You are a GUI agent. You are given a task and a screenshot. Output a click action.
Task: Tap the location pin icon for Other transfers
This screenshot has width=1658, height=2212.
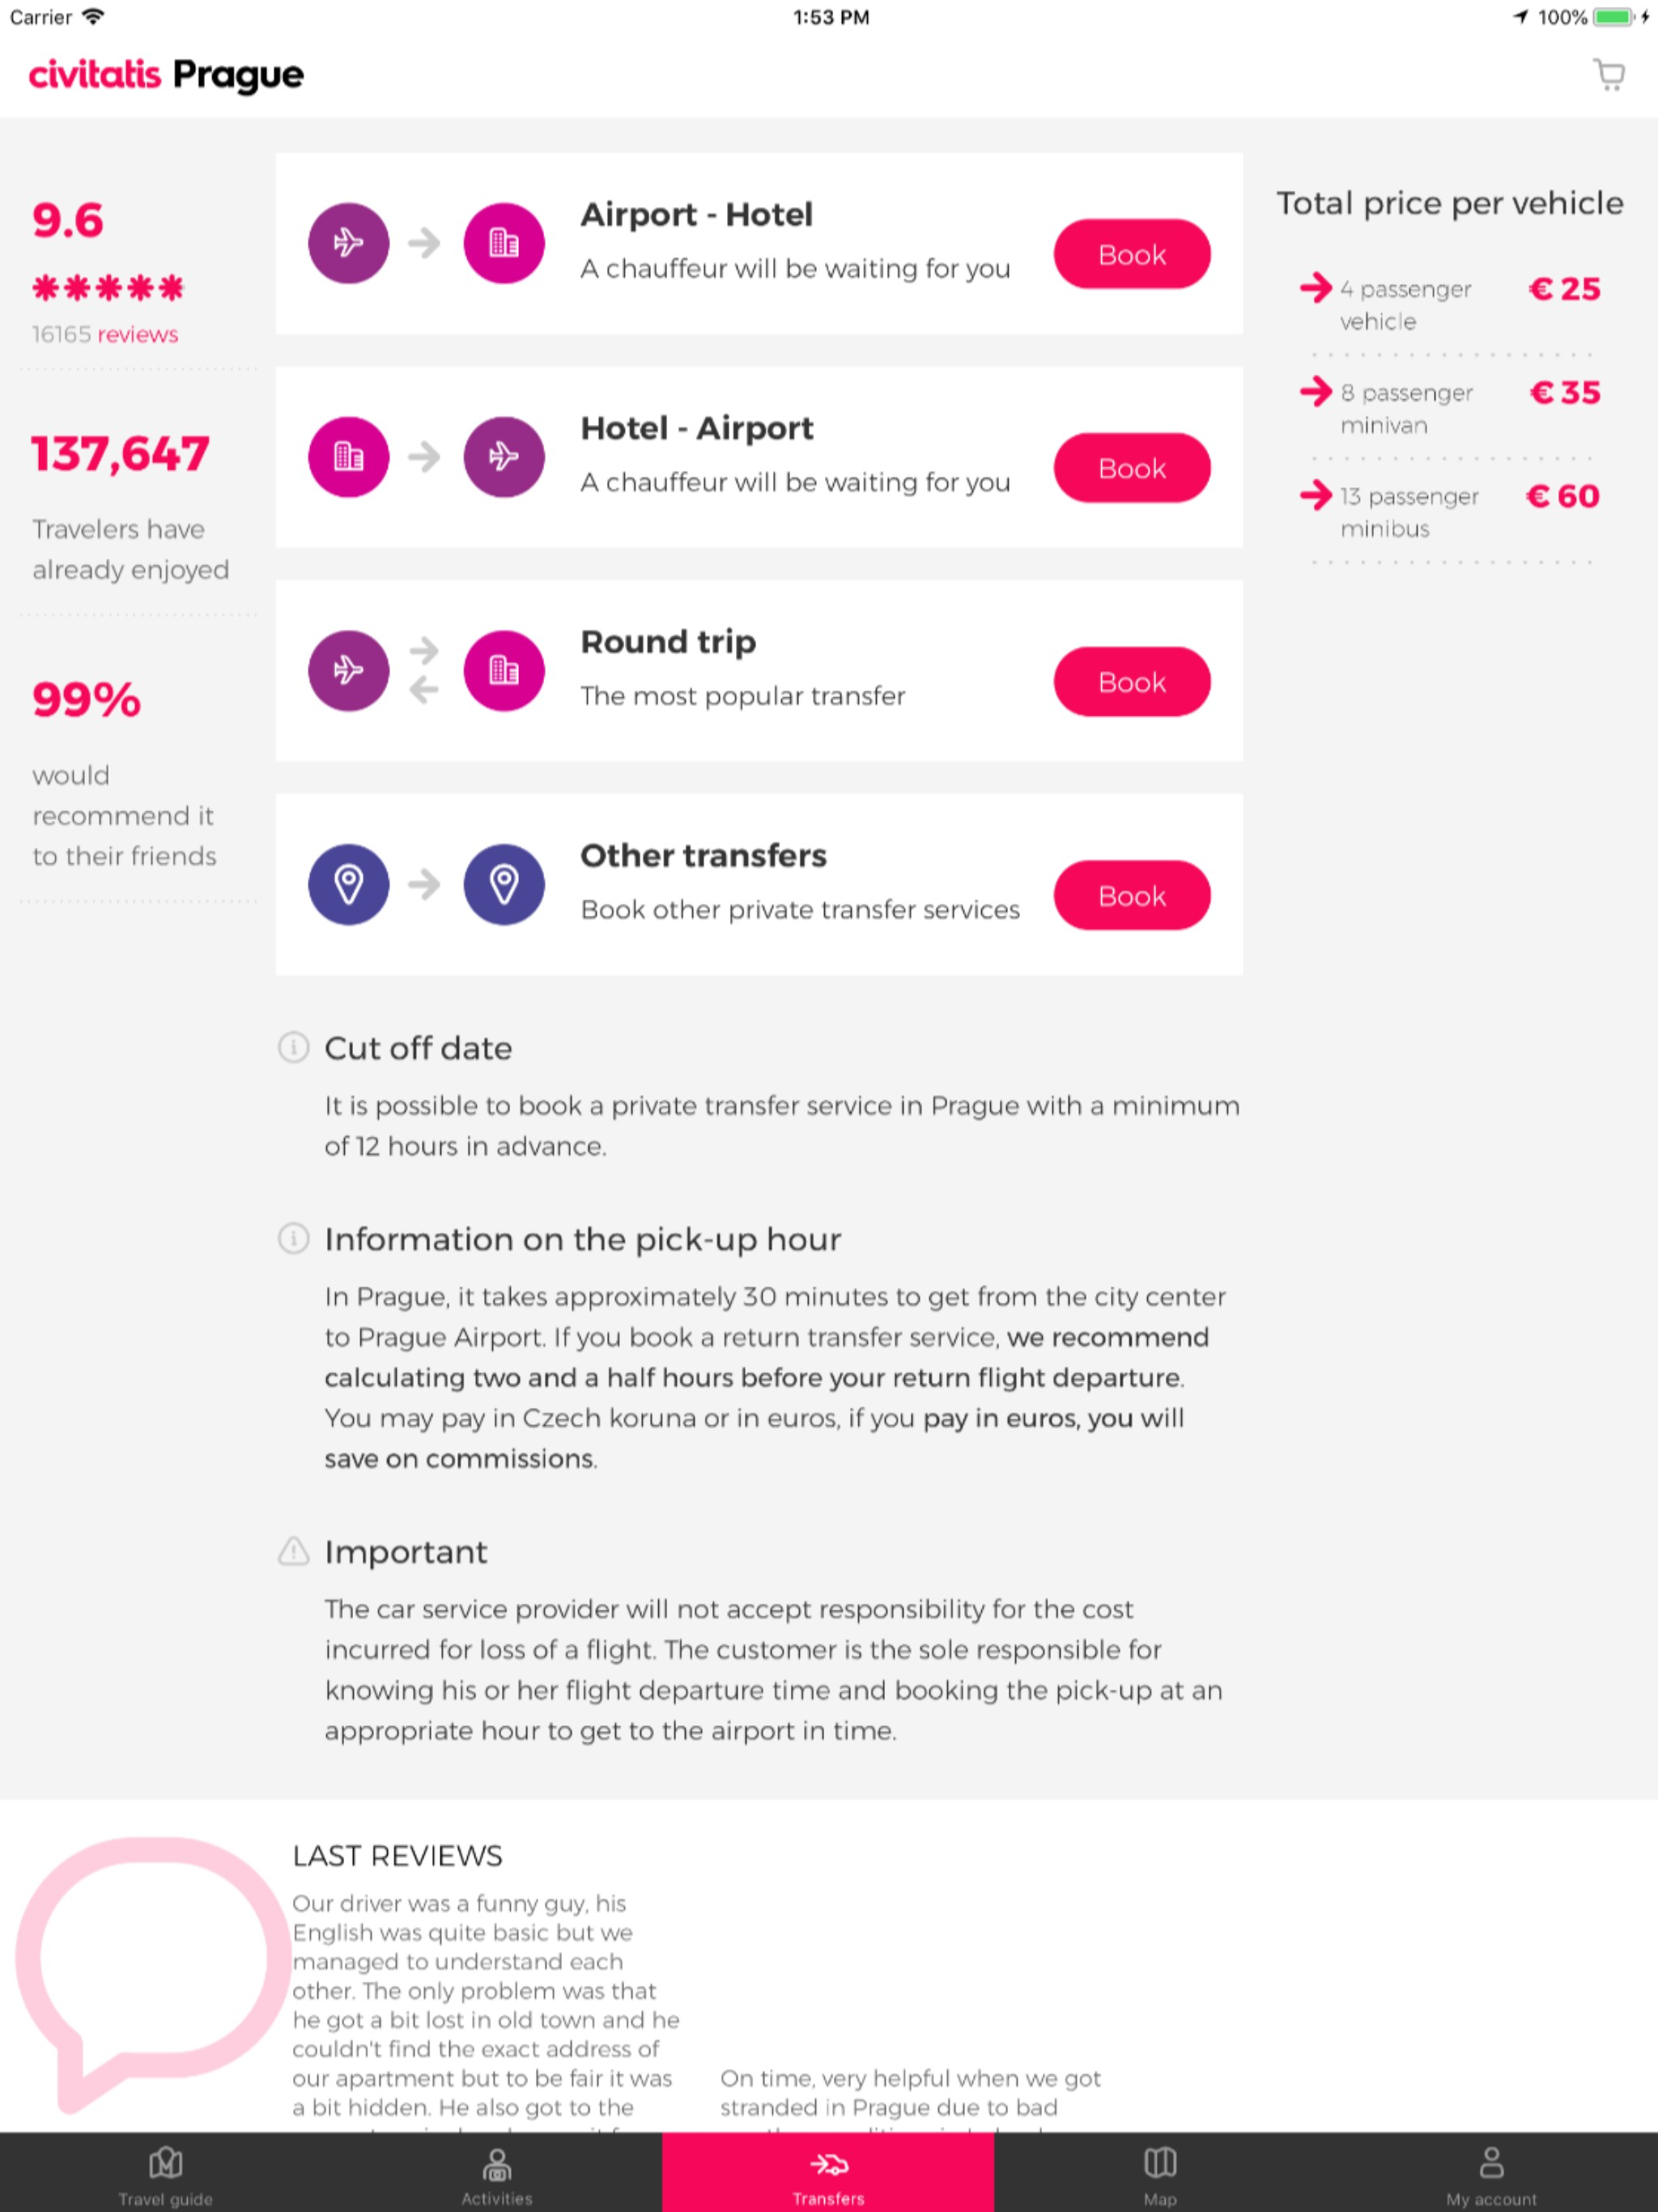(348, 884)
